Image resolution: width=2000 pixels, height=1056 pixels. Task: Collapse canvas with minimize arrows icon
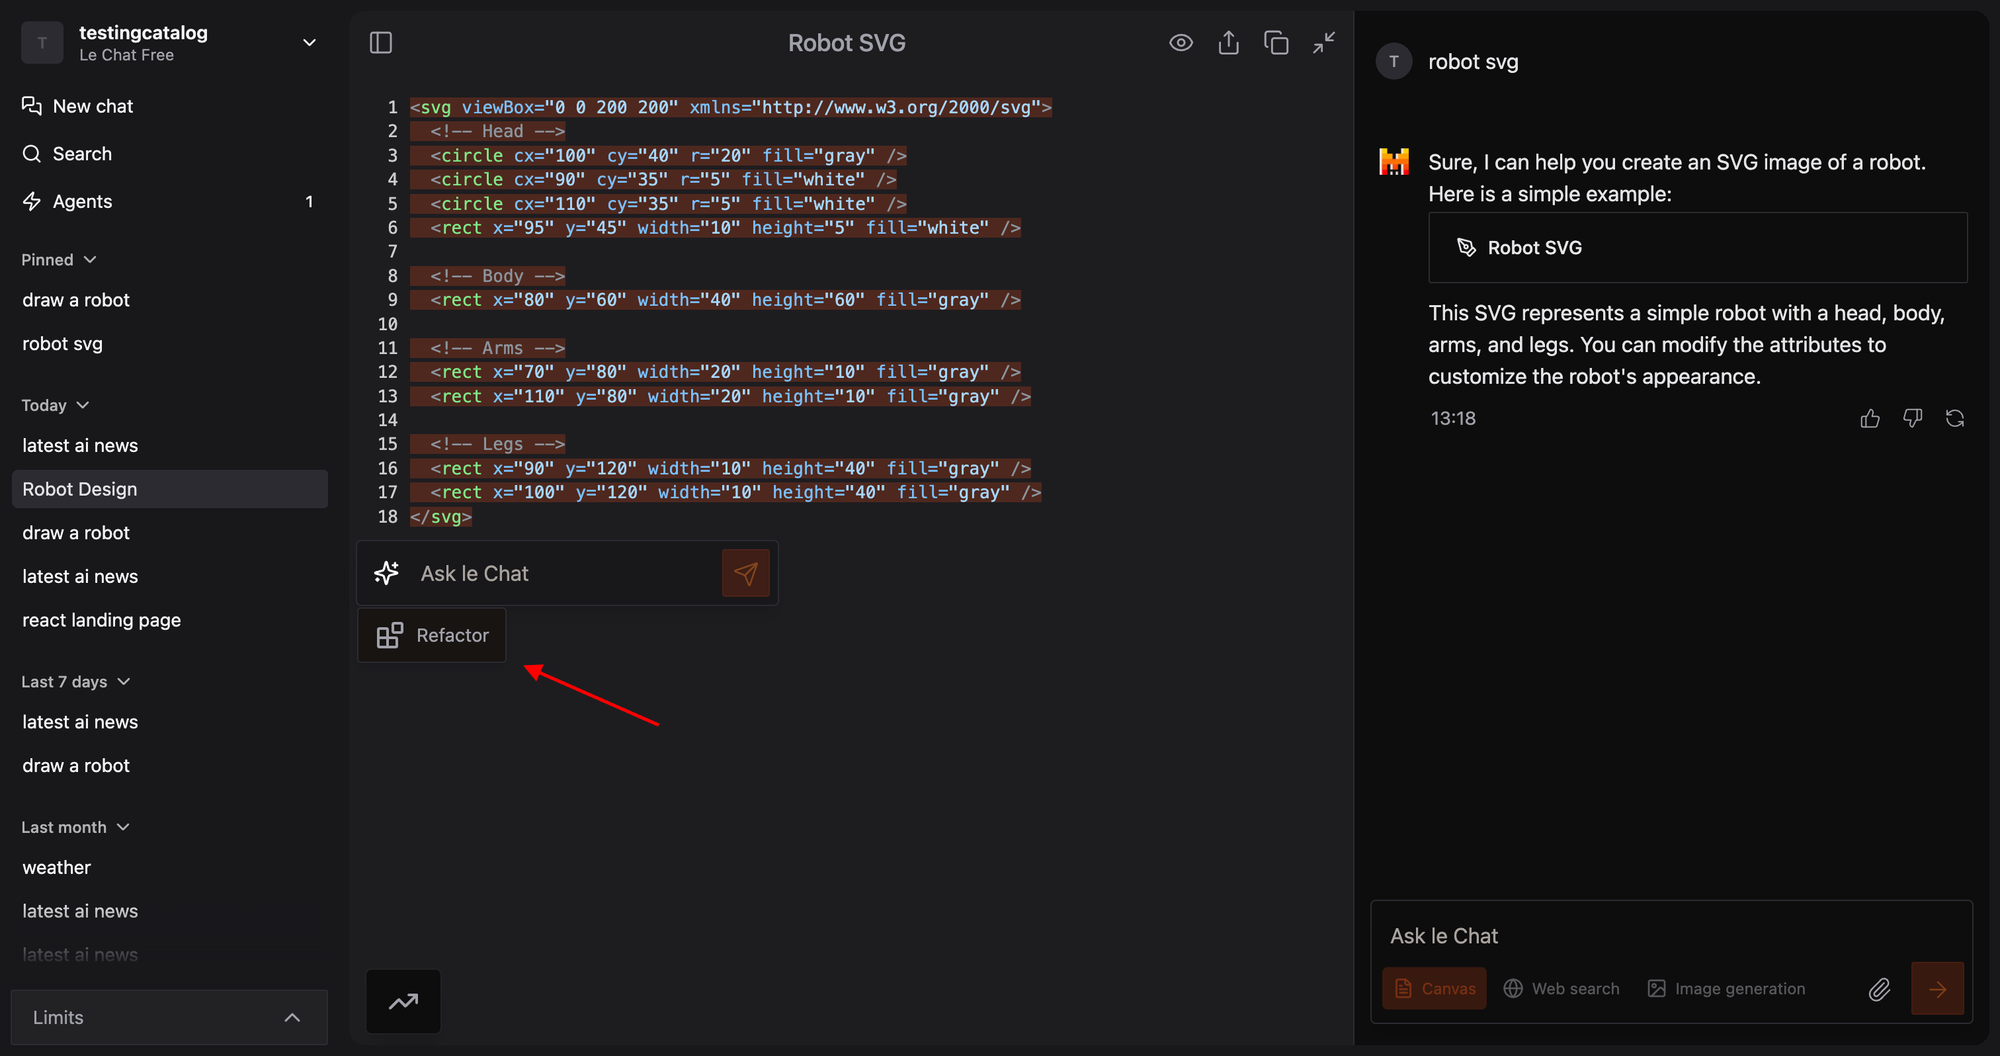click(x=1324, y=43)
